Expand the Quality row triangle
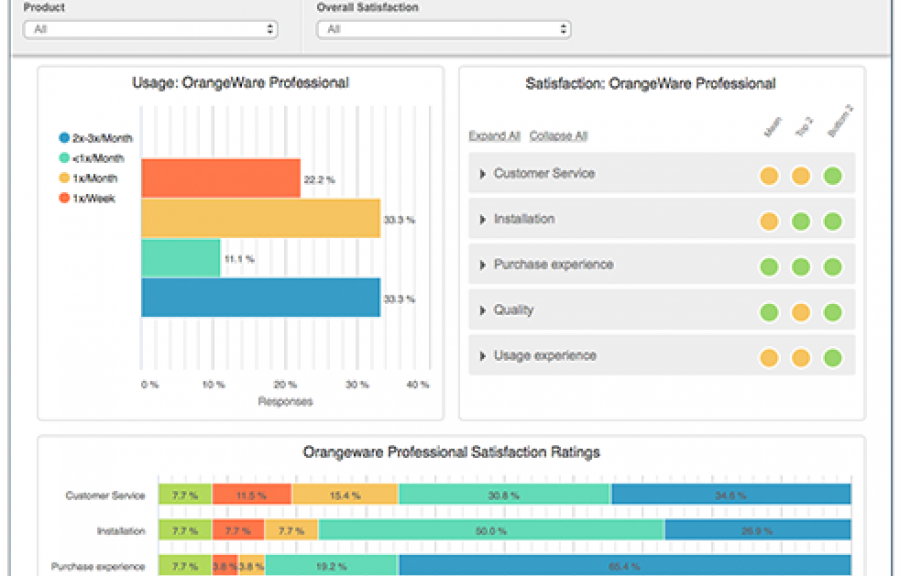This screenshot has height=576, width=900. (x=482, y=310)
